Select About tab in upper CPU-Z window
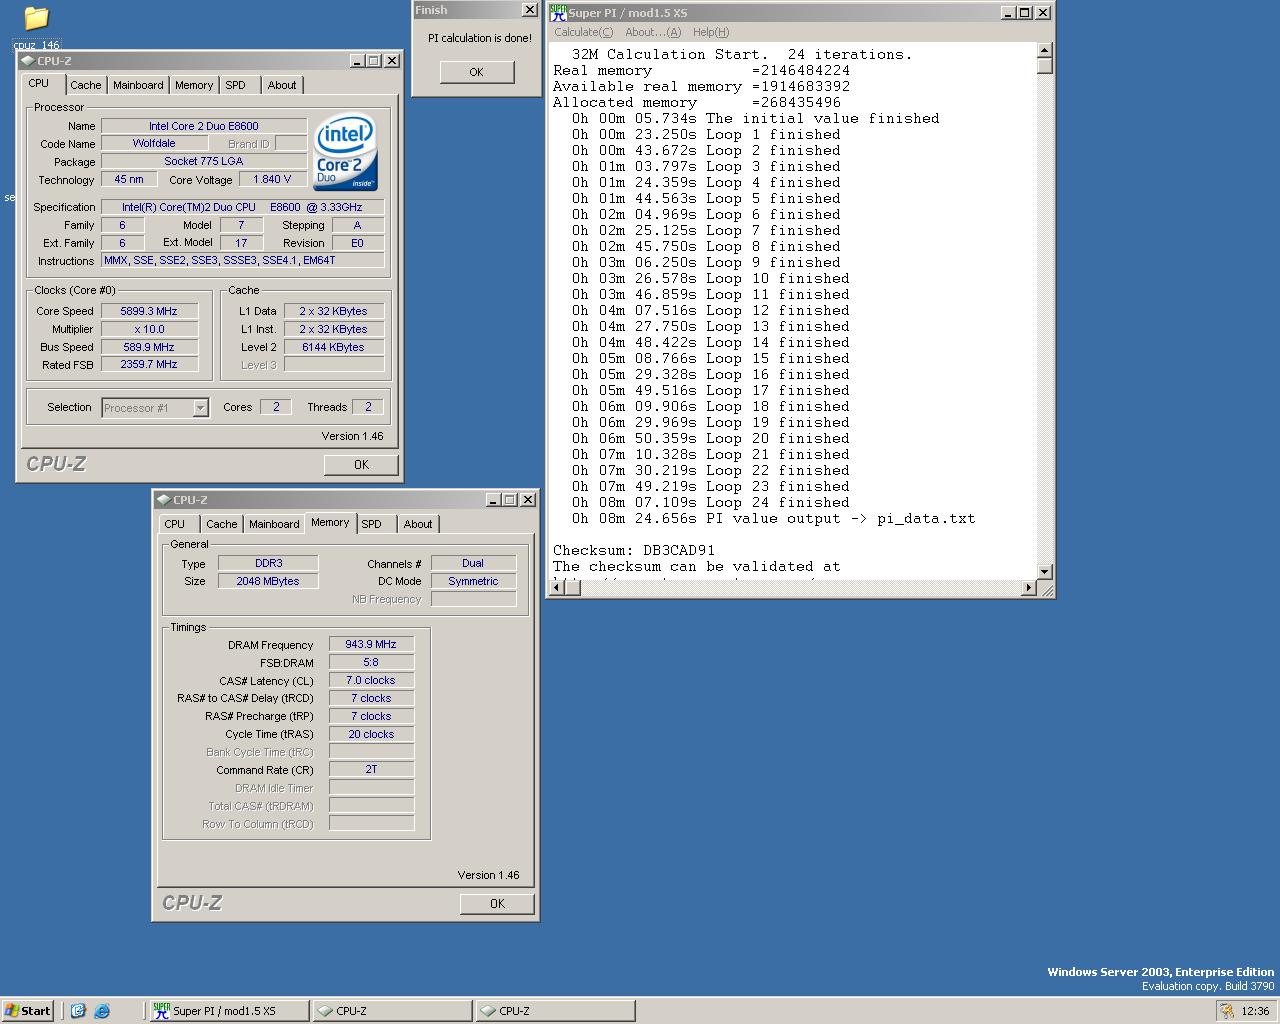The width and height of the screenshot is (1280, 1024). click(282, 86)
